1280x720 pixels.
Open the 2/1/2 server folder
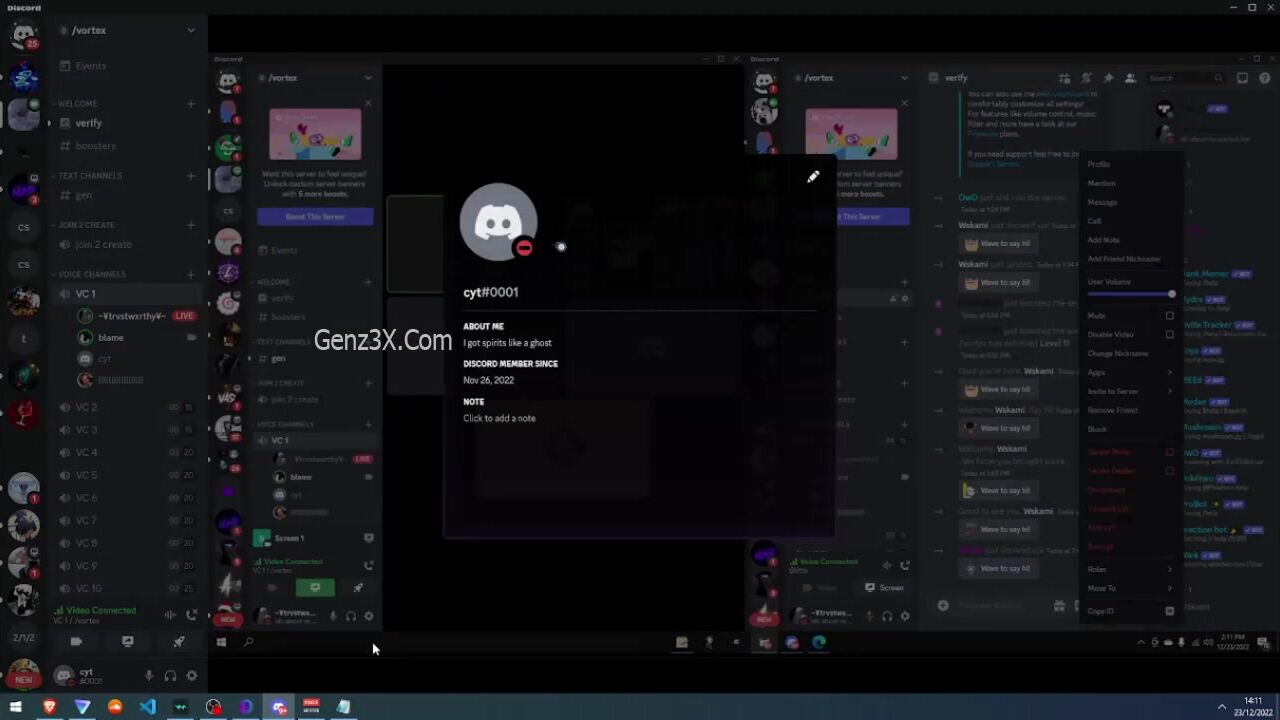click(23, 638)
